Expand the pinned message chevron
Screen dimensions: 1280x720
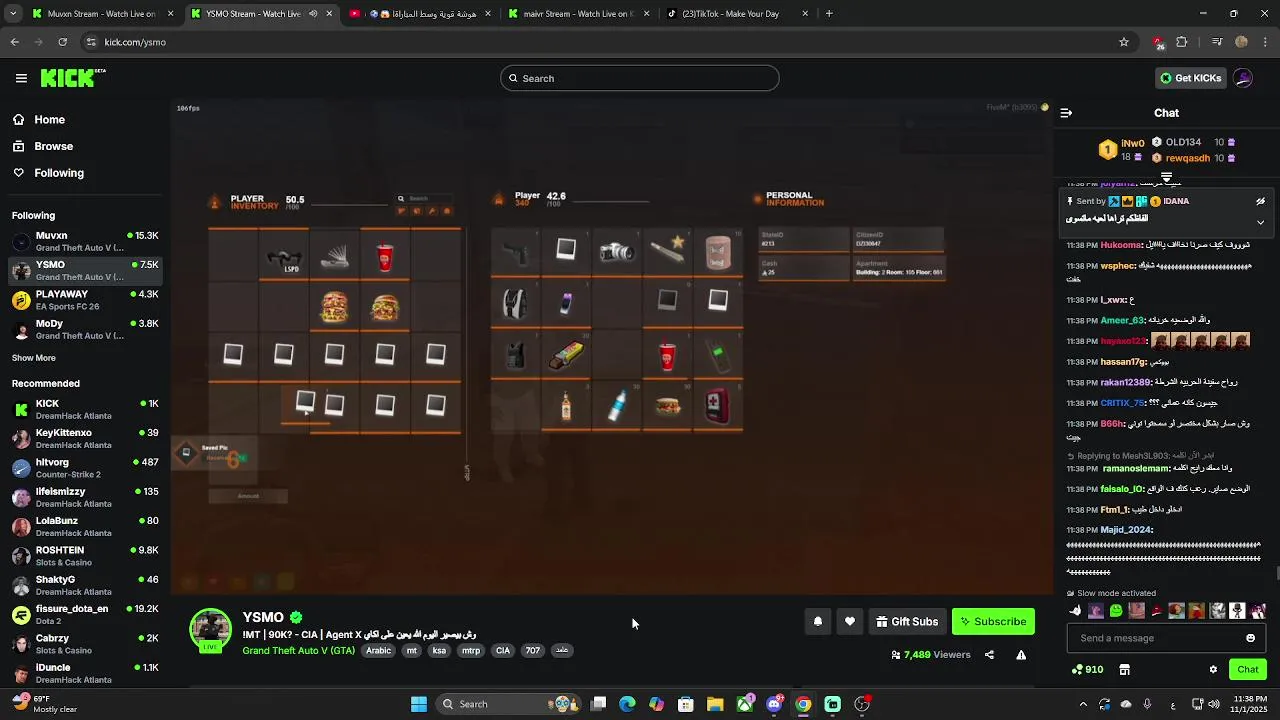(1260, 222)
